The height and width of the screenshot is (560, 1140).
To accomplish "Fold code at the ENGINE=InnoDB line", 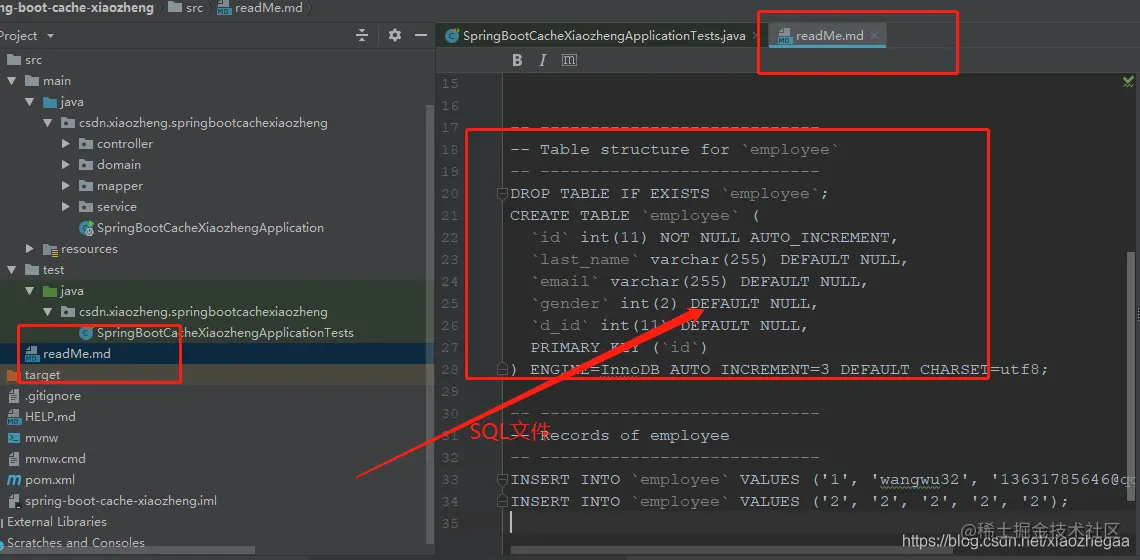I will (502, 369).
